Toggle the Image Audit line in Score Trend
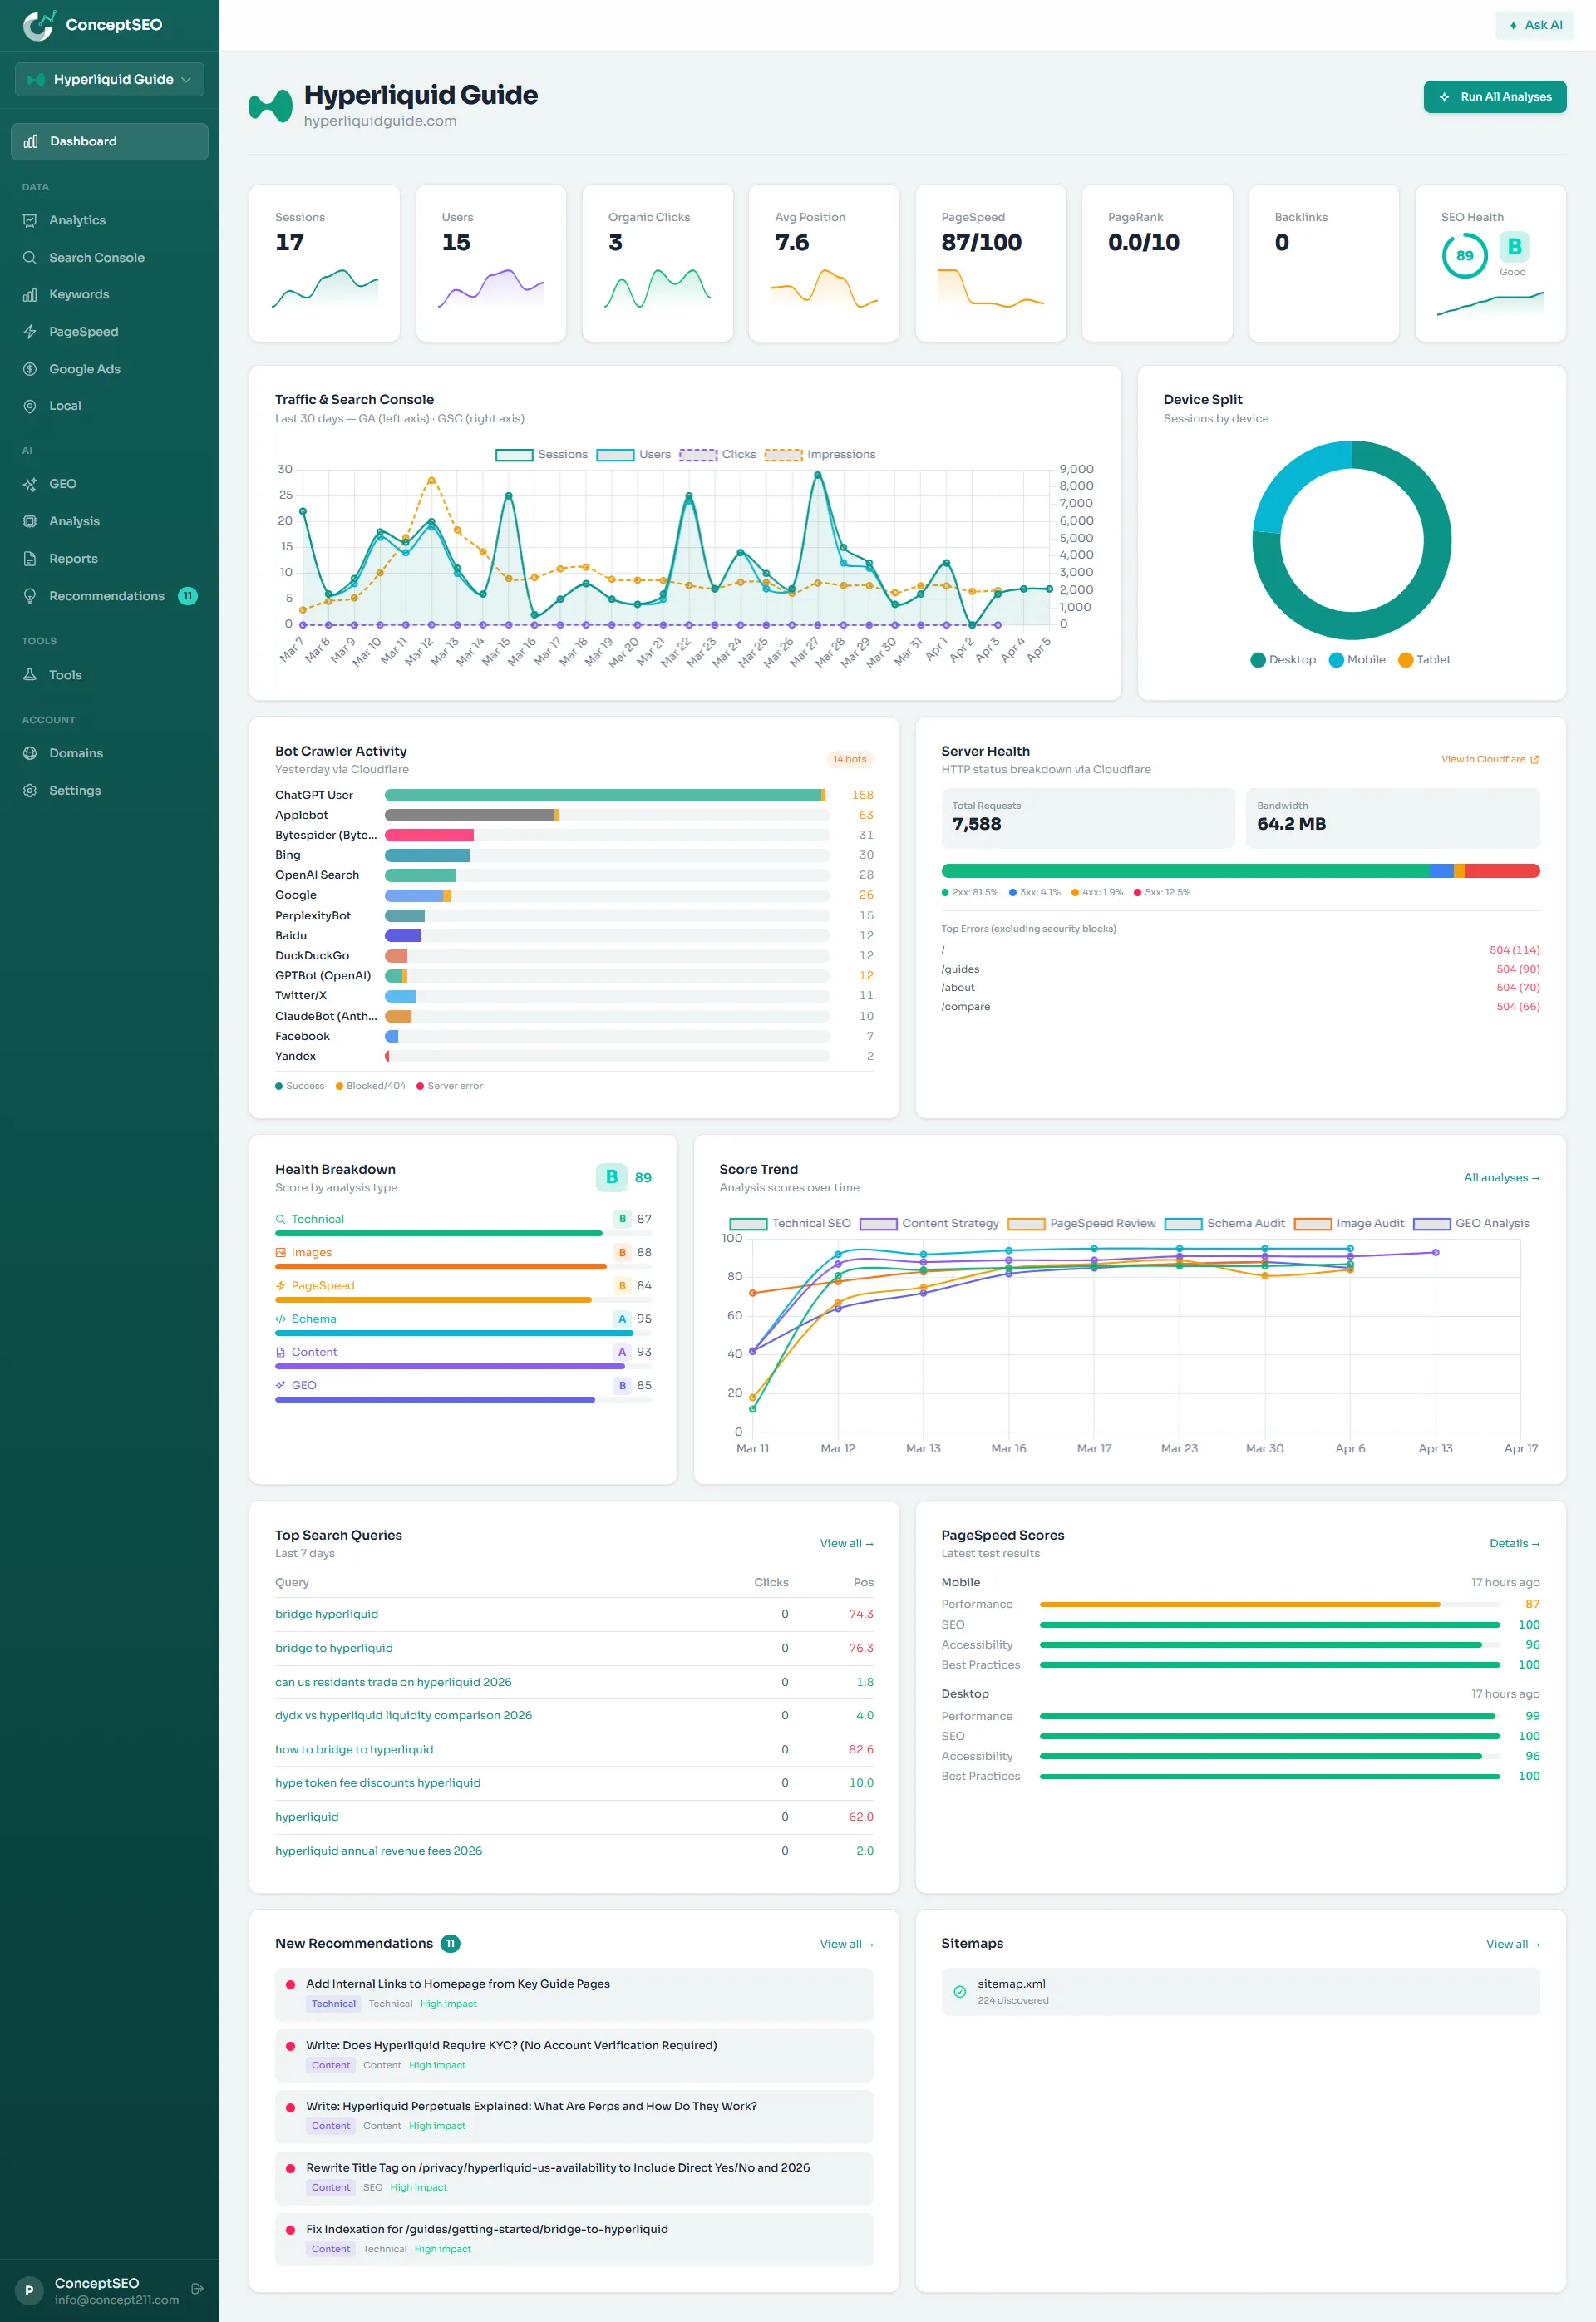1596x2322 pixels. tap(1349, 1223)
